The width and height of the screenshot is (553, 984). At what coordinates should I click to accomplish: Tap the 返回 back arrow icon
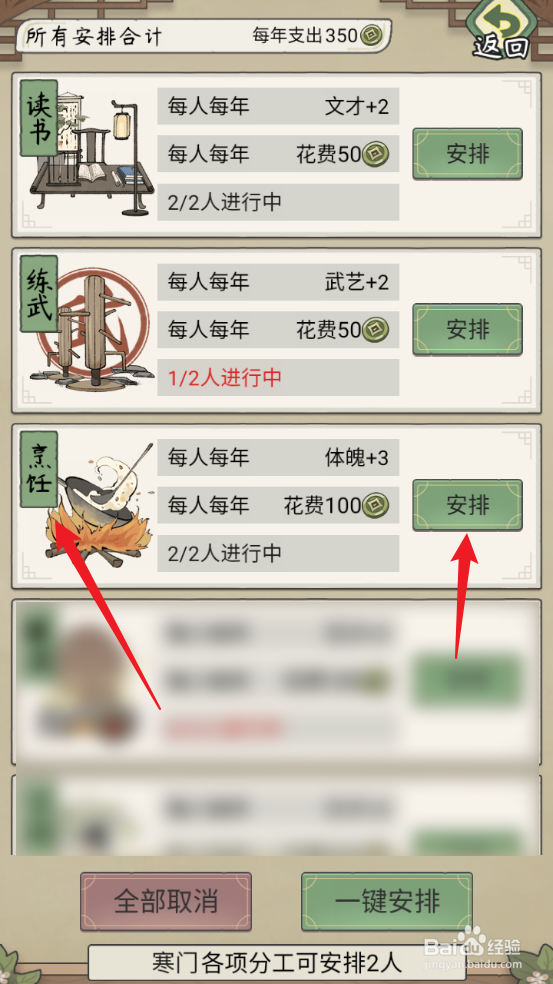[x=500, y=29]
